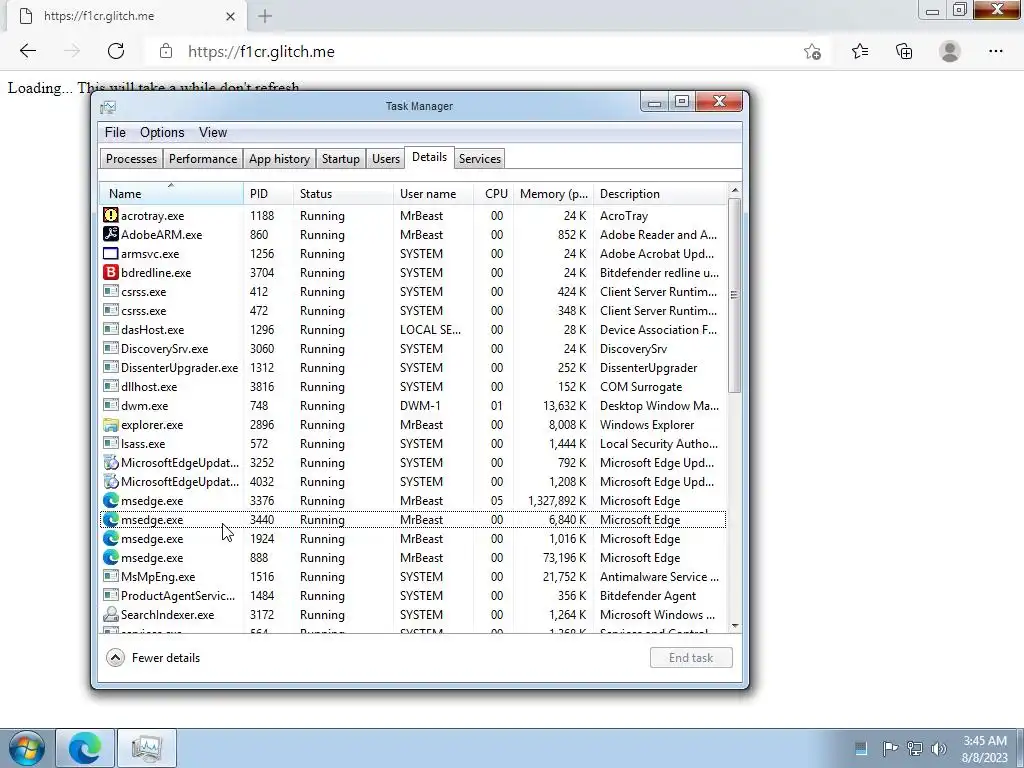Close the f1cr.glitch.me browser tab
The width and height of the screenshot is (1024, 768).
(230, 16)
